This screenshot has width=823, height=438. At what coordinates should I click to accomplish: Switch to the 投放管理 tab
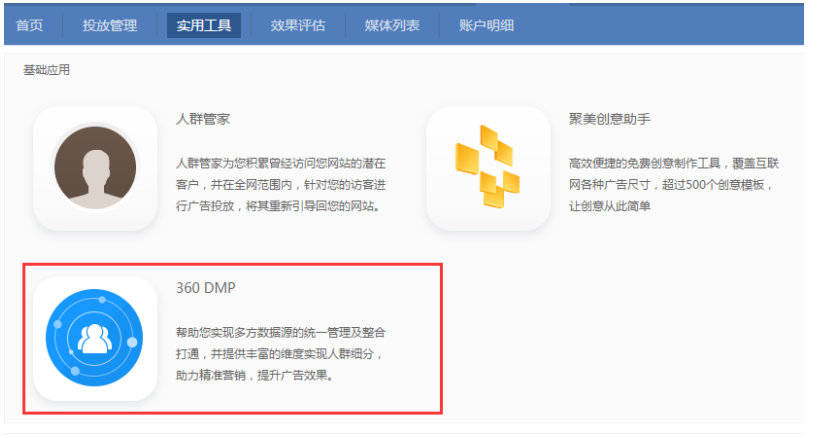point(110,25)
